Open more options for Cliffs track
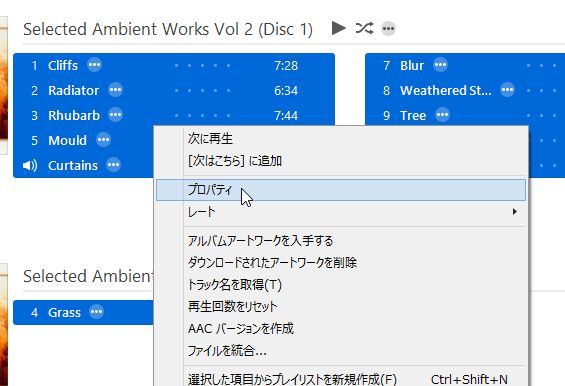Image resolution: width=565 pixels, height=386 pixels. pyautogui.click(x=94, y=65)
